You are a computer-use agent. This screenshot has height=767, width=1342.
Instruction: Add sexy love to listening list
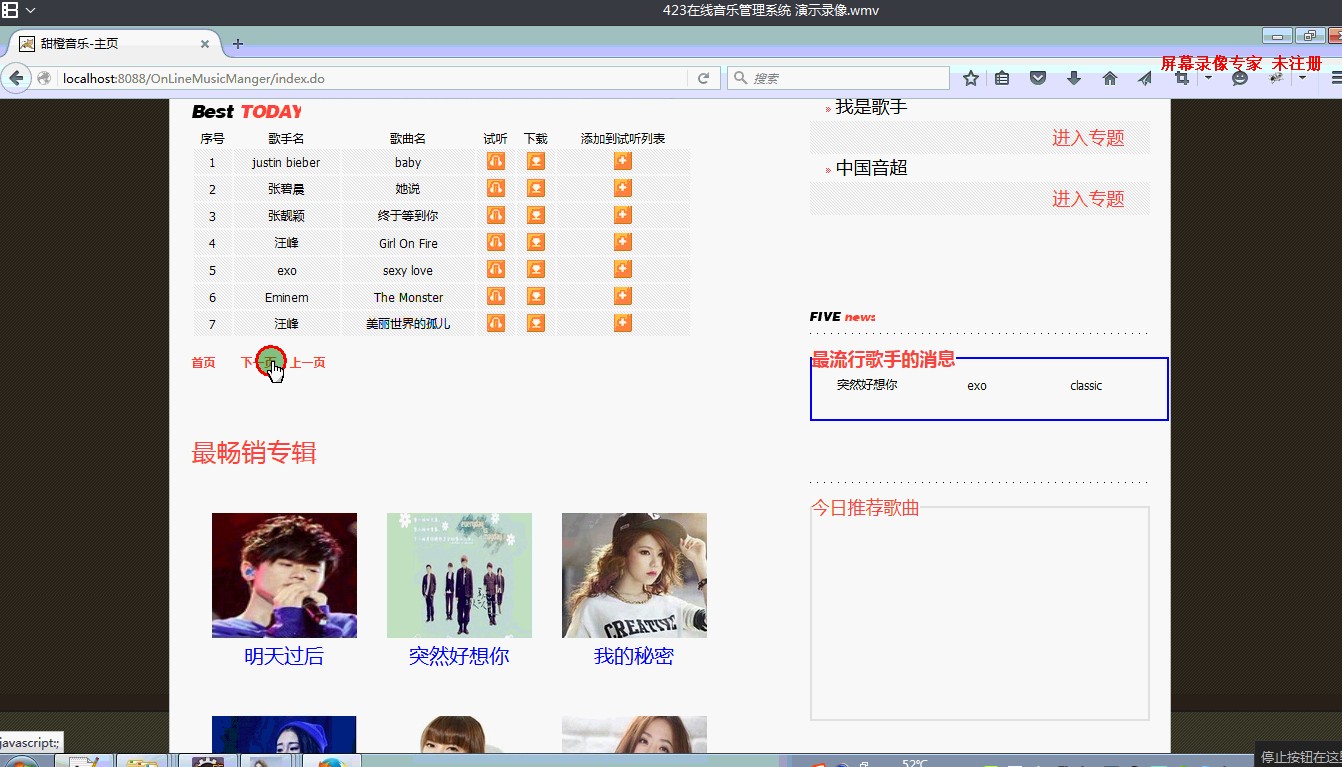[x=622, y=269]
